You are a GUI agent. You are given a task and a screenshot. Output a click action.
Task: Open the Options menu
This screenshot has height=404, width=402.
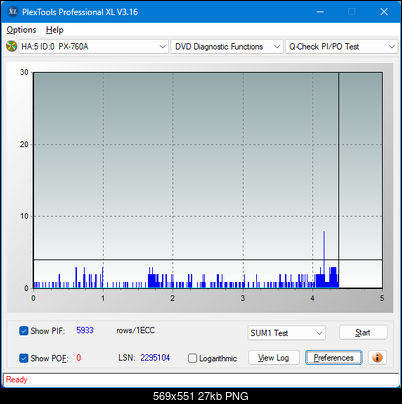click(x=21, y=30)
